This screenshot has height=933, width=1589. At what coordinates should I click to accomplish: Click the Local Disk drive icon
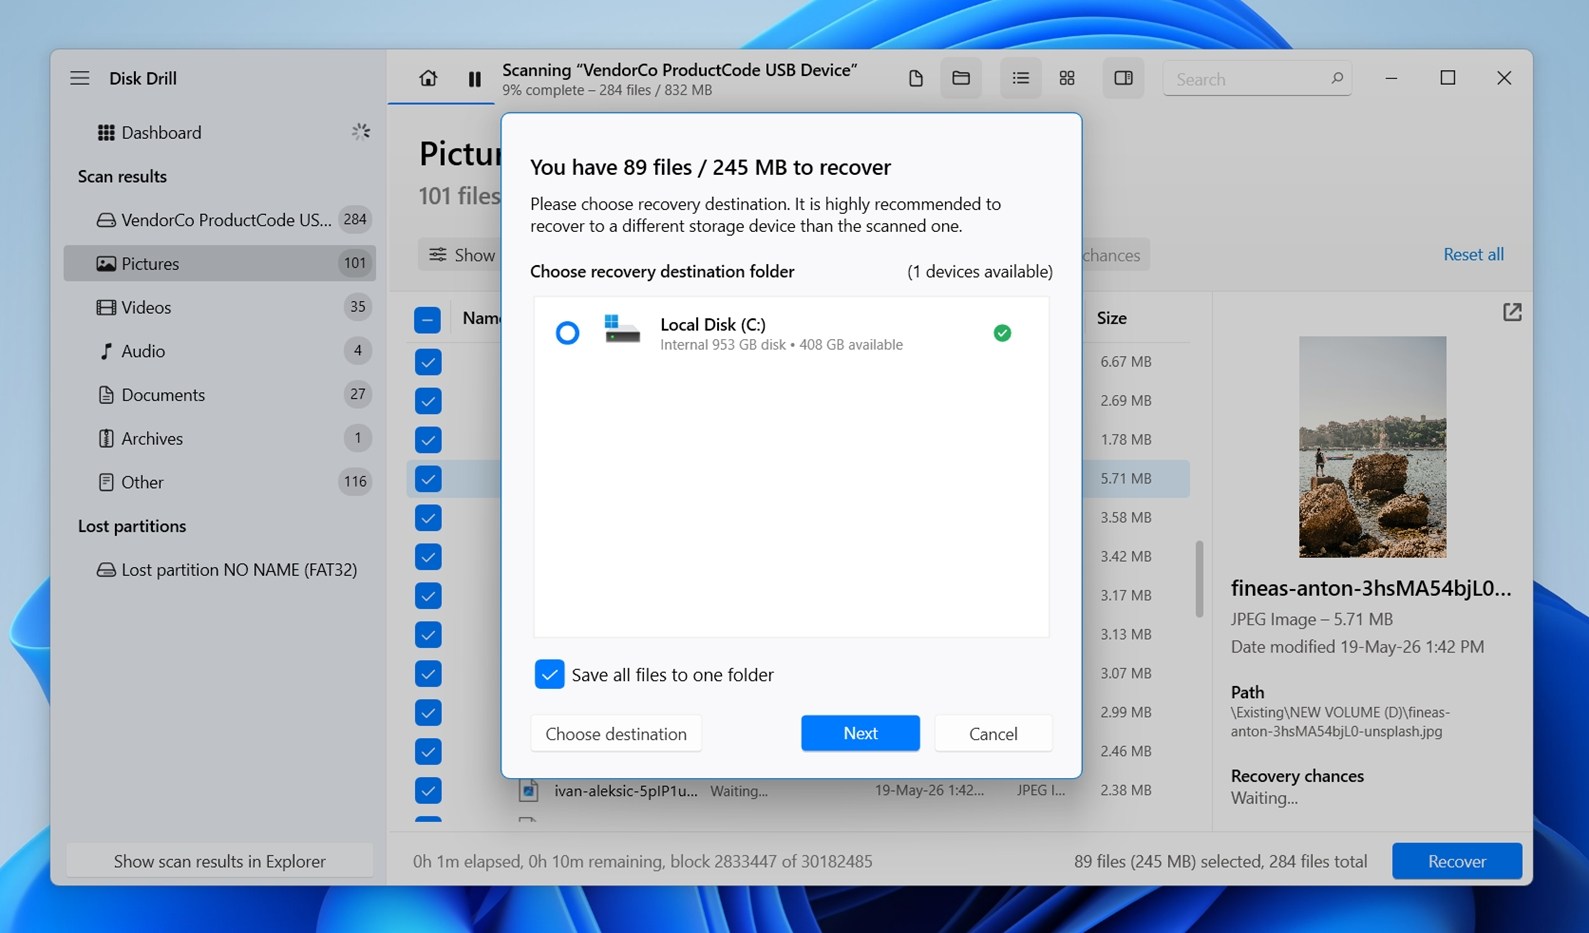621,329
